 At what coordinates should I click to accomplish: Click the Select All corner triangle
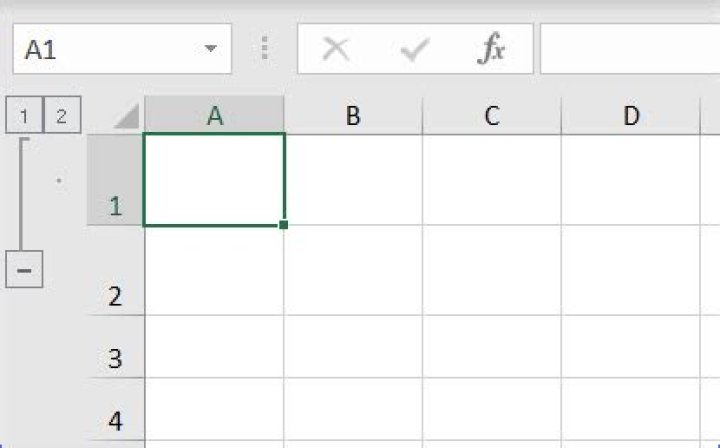125,117
